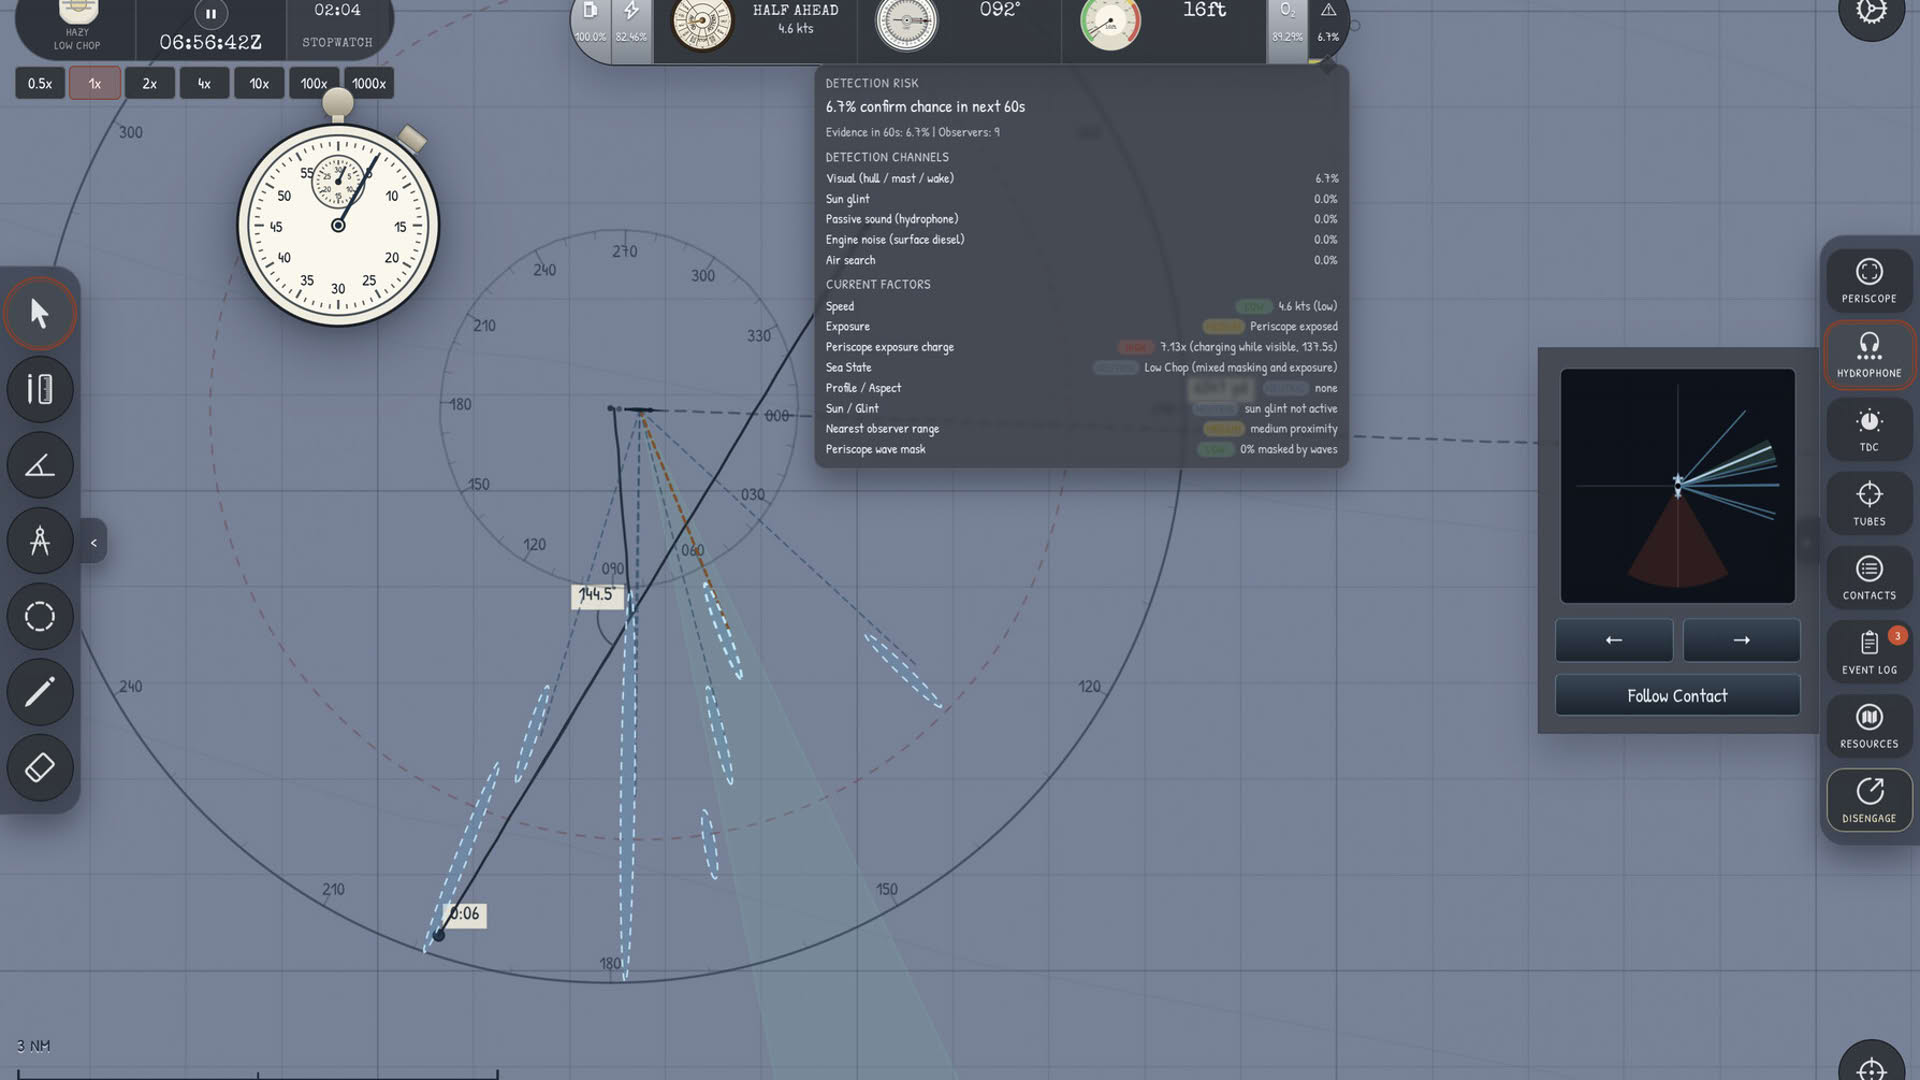This screenshot has width=1920, height=1080.
Task: Select the eraser tool
Action: [40, 768]
